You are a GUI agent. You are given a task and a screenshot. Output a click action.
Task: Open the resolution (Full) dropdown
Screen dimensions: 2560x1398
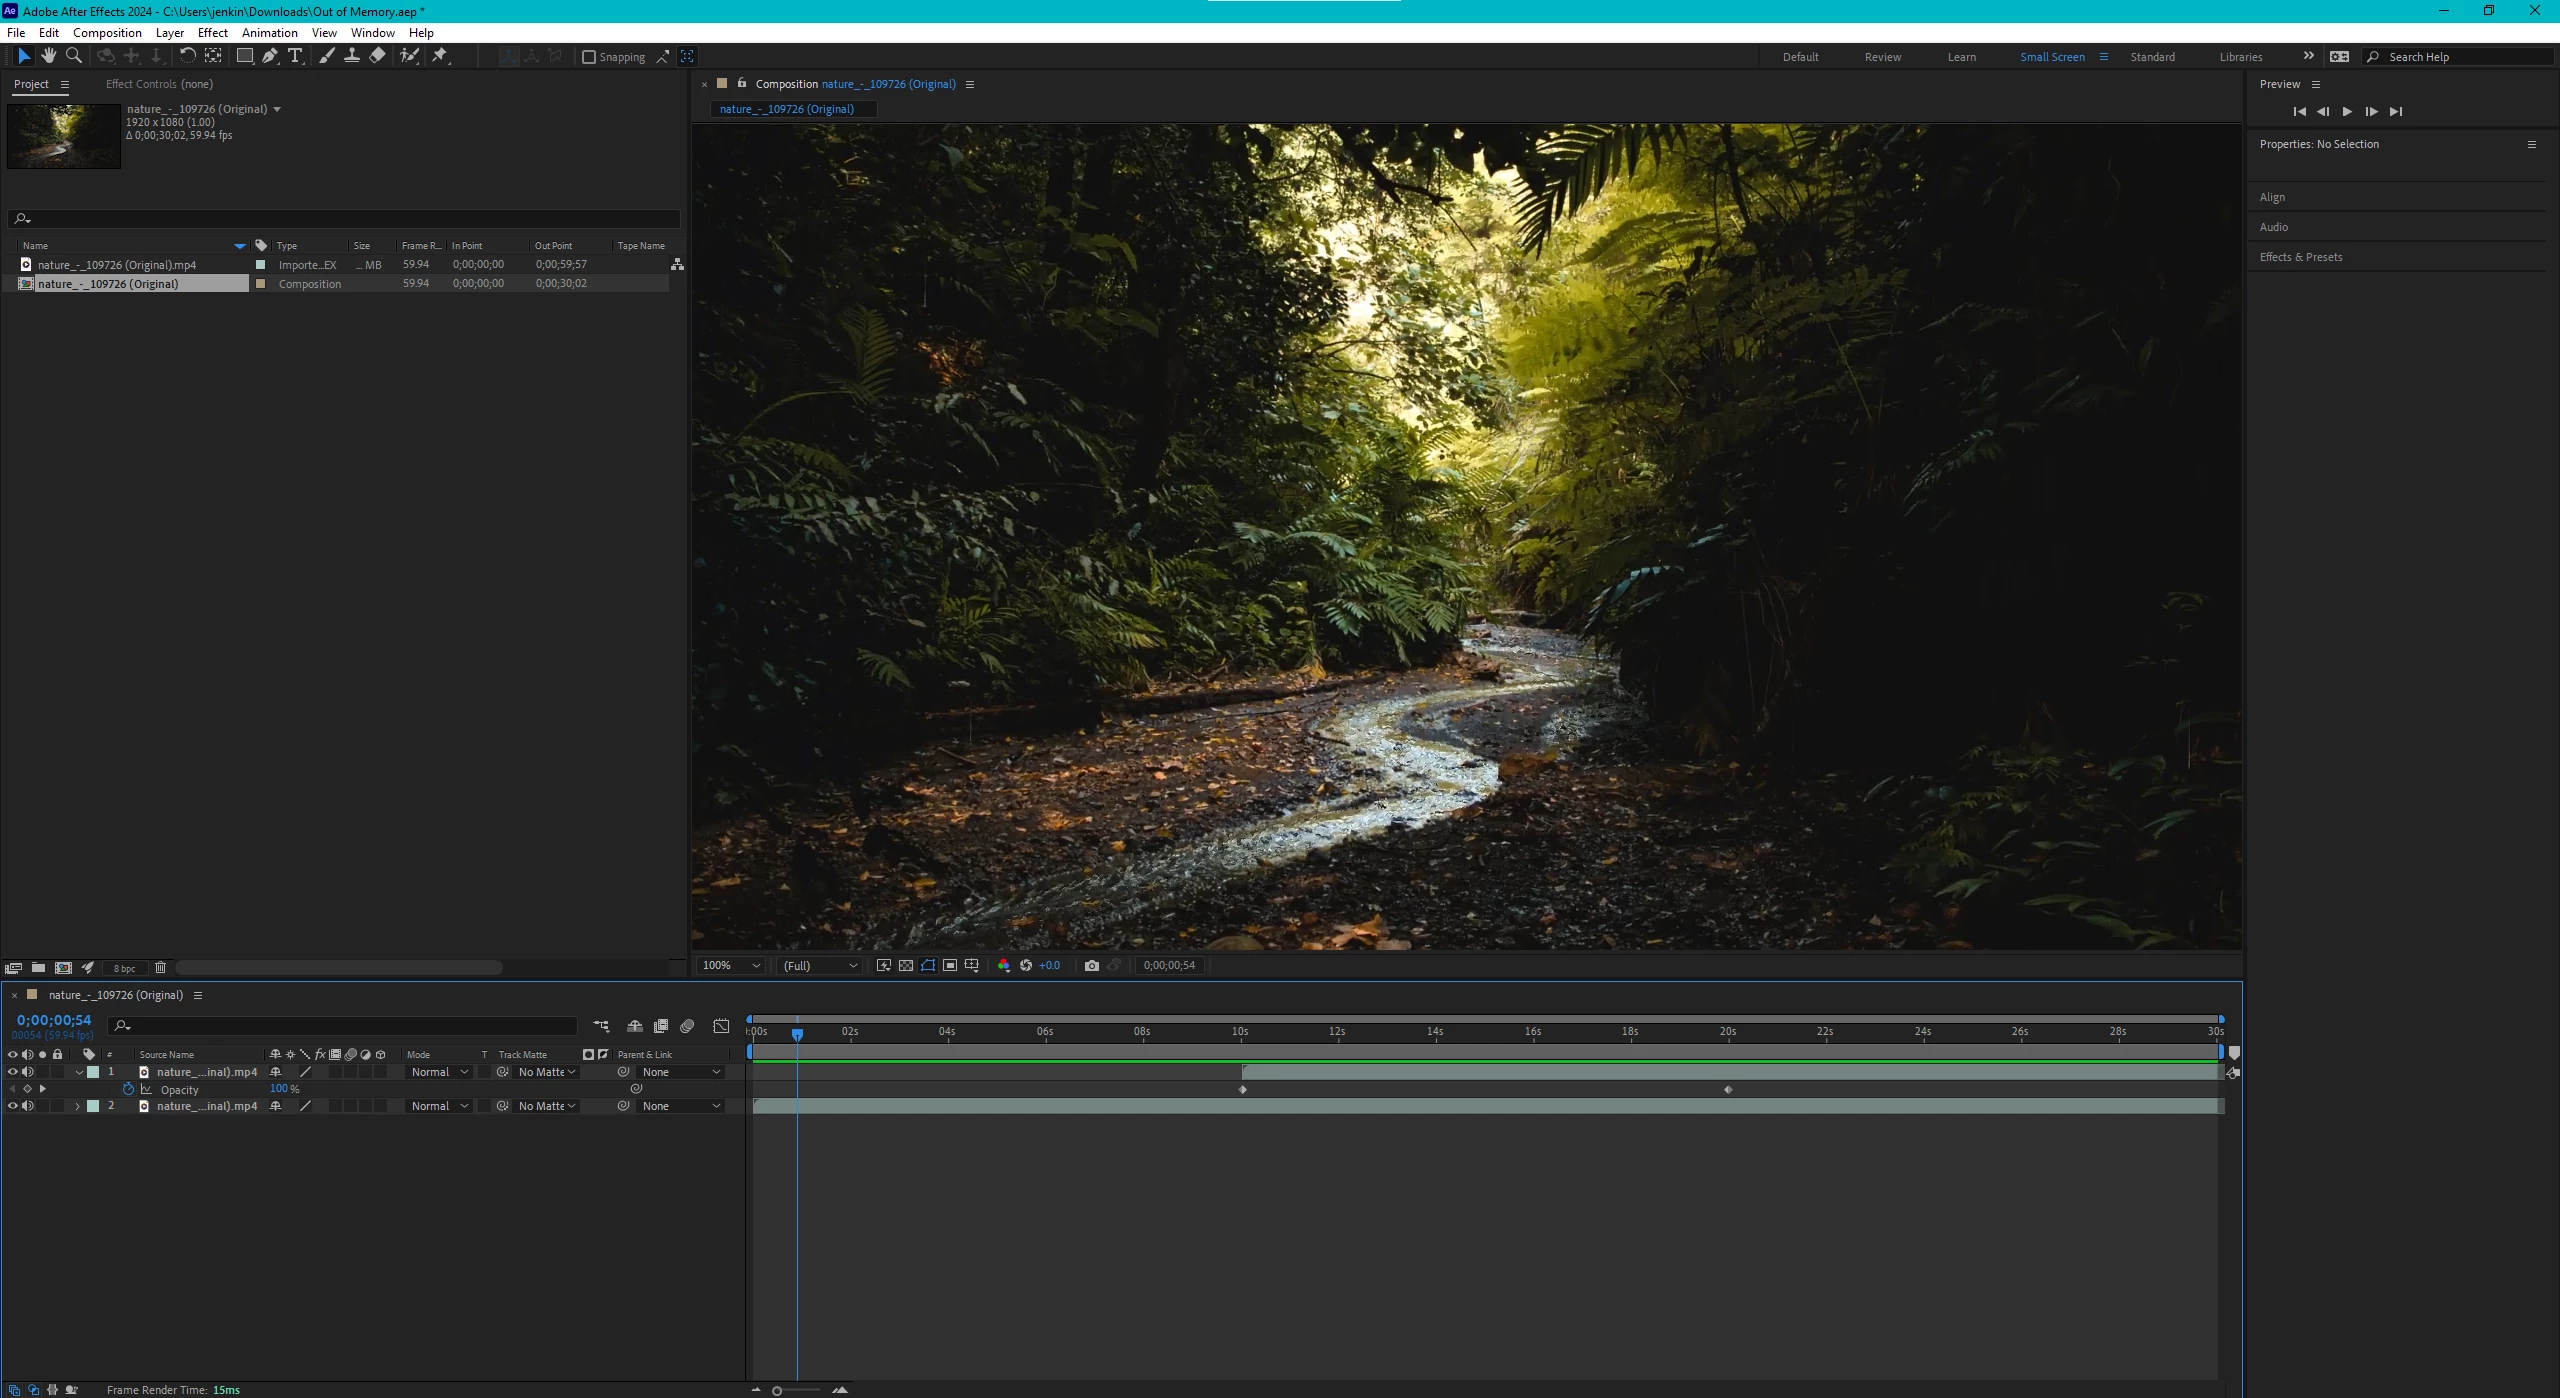819,965
